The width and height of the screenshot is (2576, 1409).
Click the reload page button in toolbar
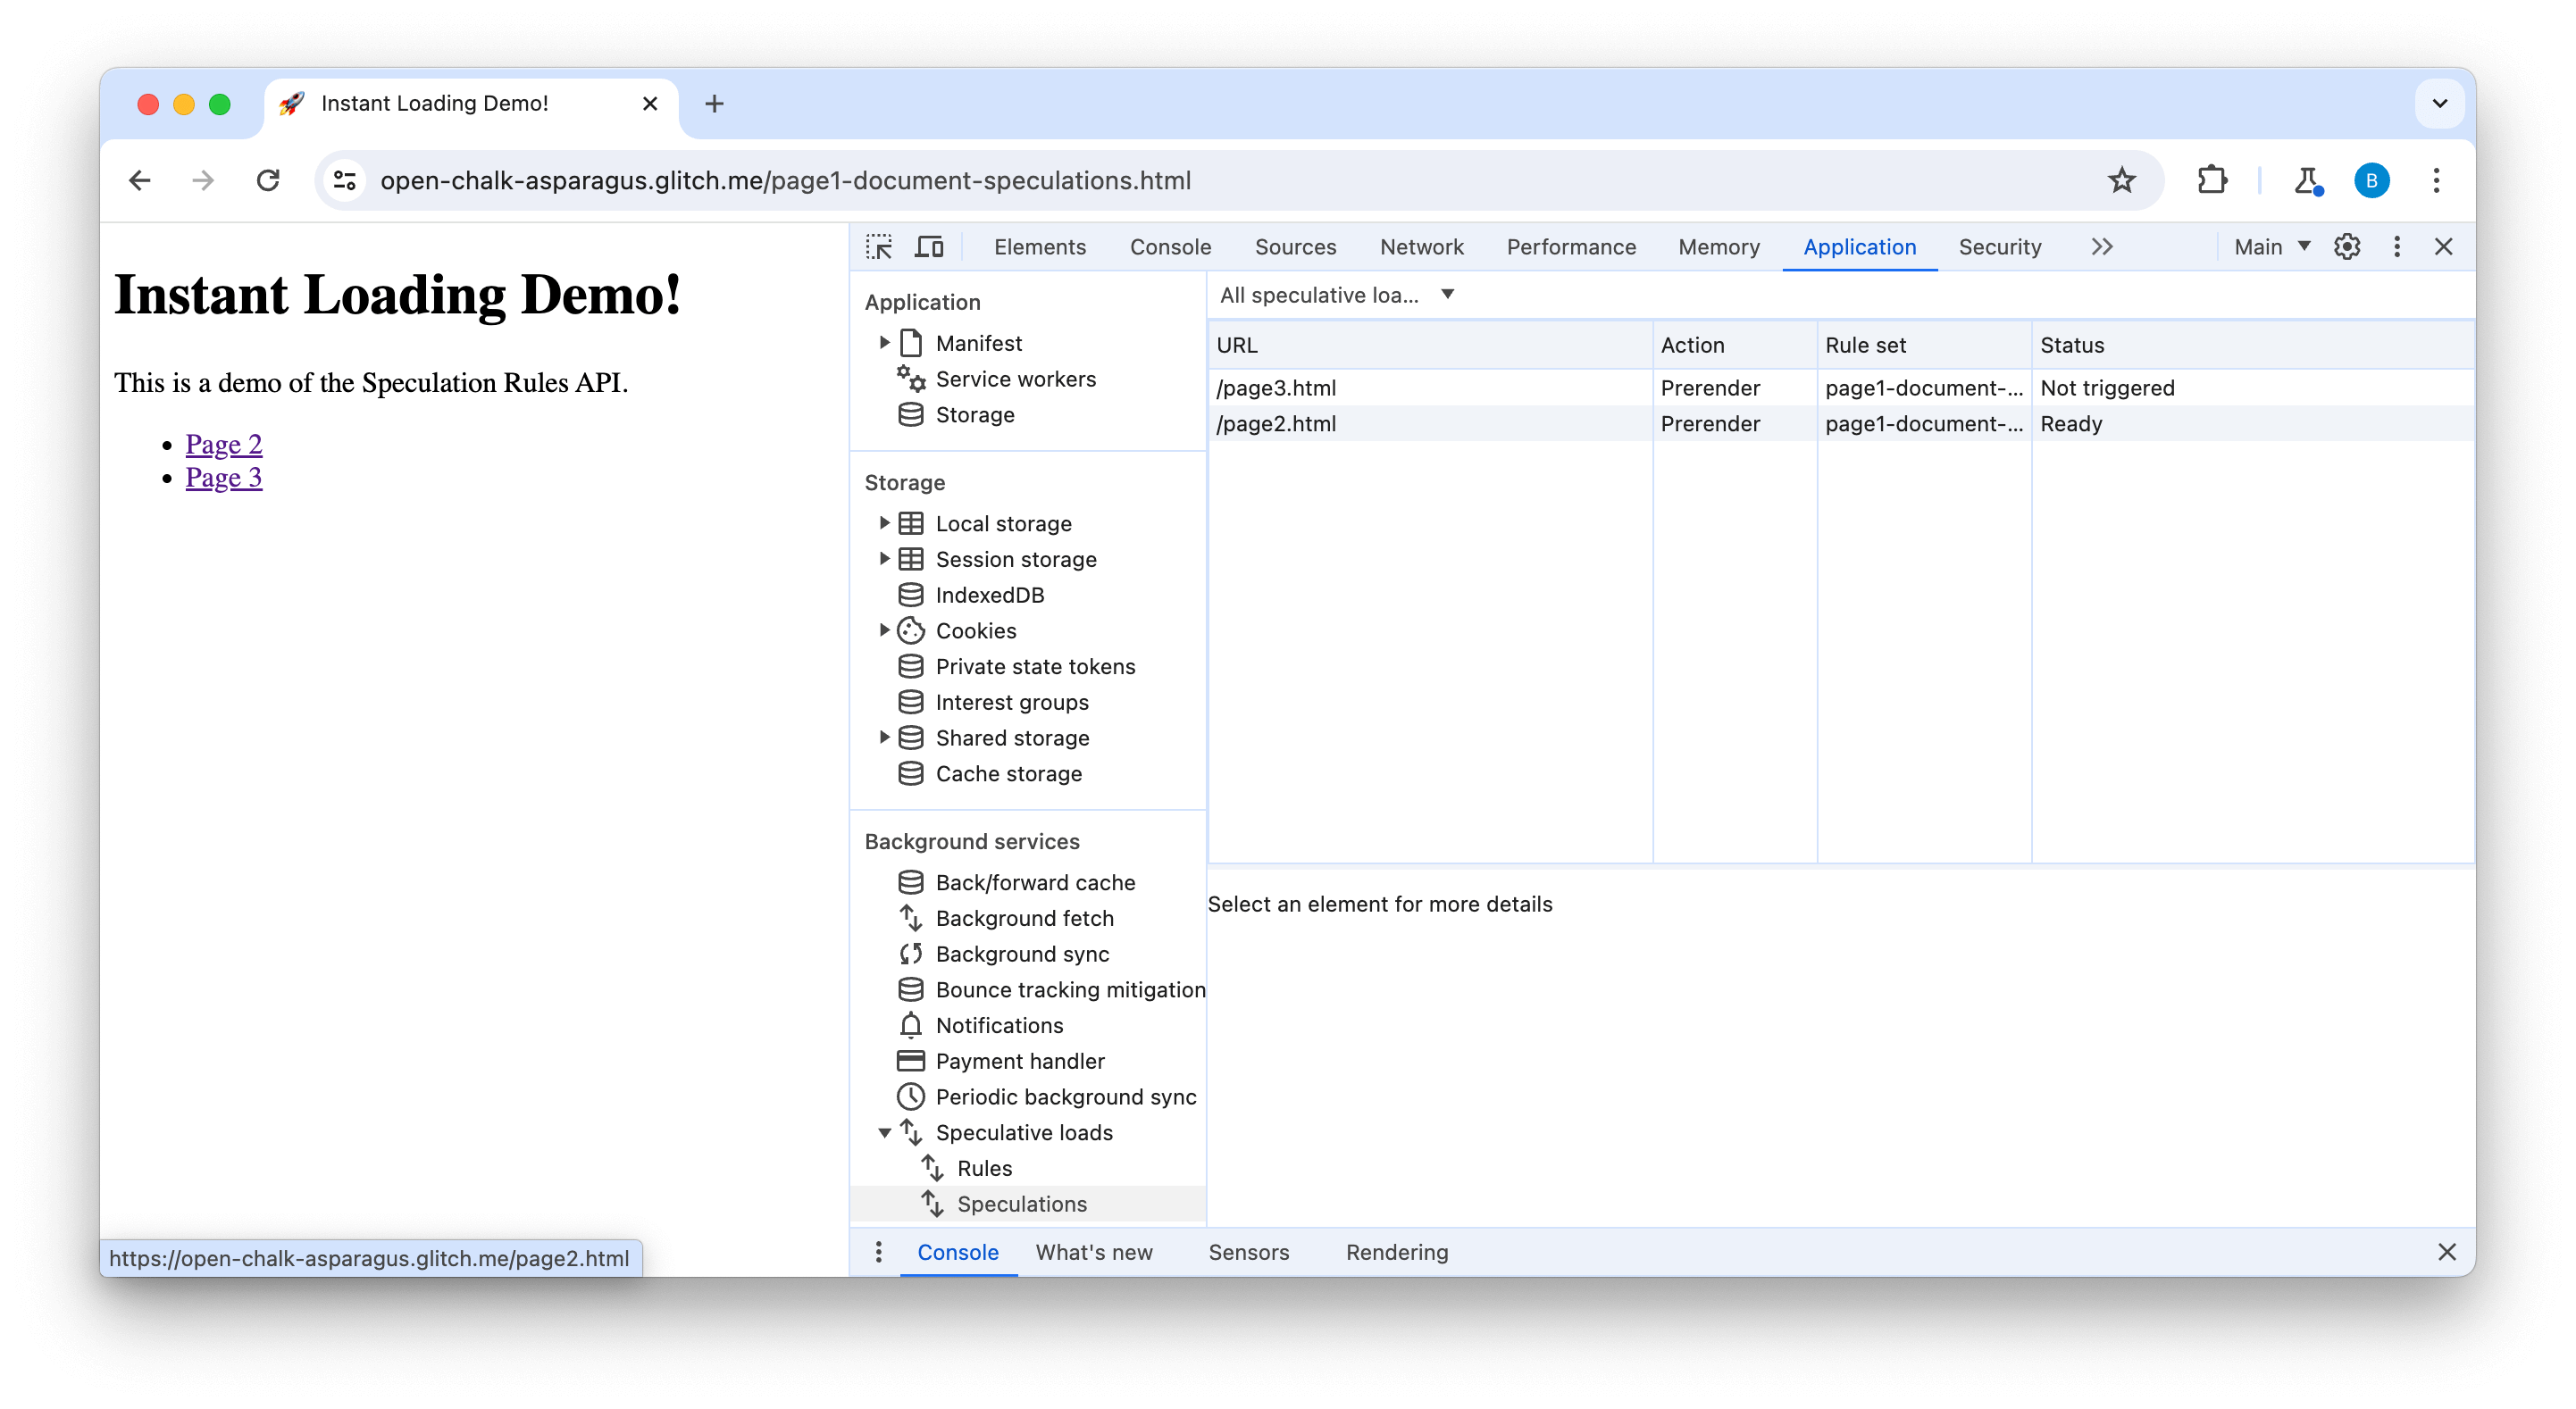click(269, 180)
